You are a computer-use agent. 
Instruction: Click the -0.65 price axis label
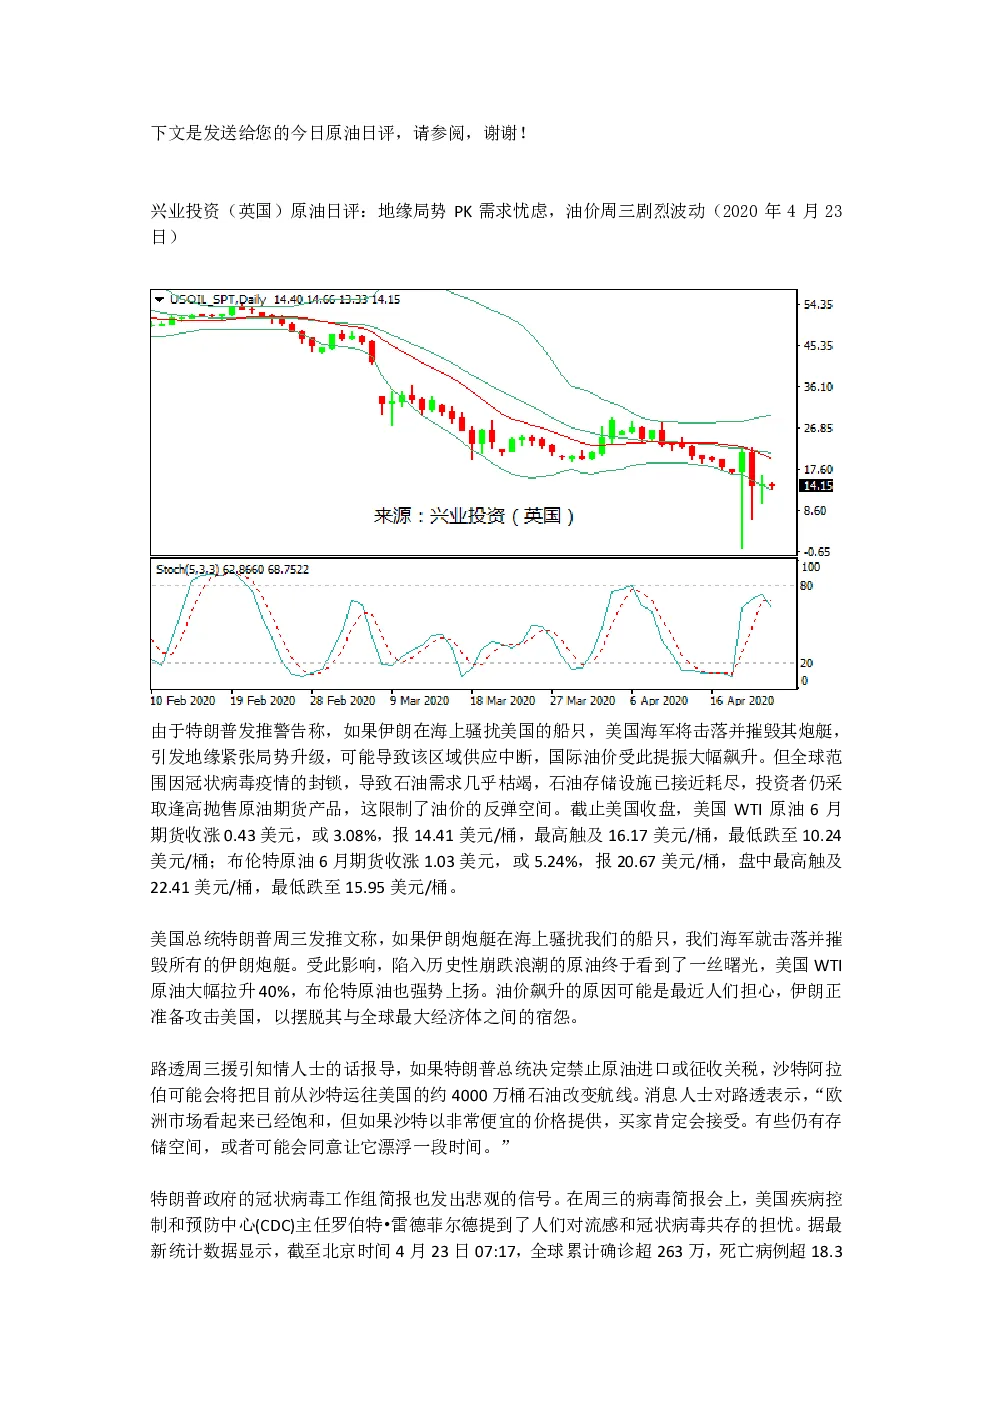[x=817, y=552]
